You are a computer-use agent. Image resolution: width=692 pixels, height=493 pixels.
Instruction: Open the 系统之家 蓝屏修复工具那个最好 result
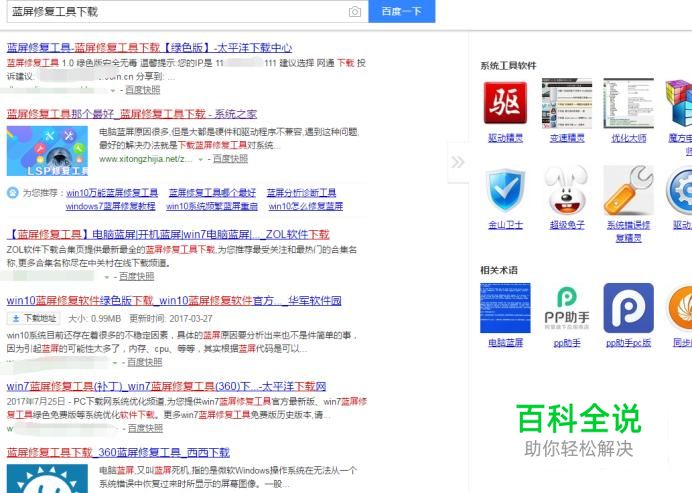tap(132, 114)
